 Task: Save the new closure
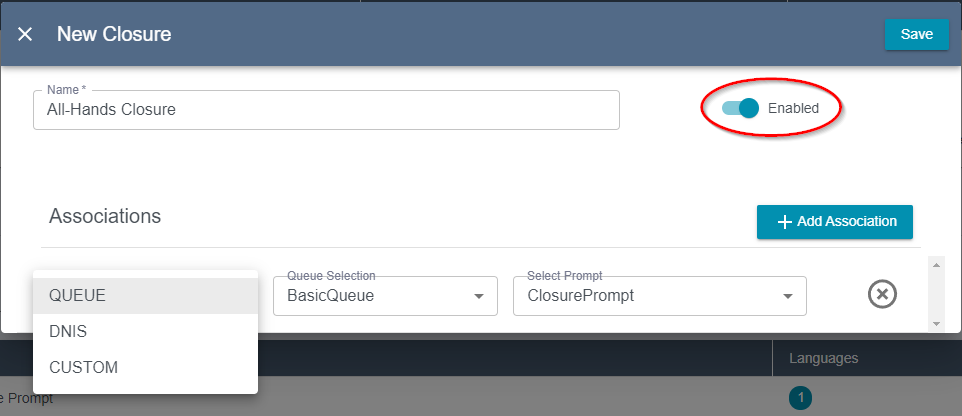coord(917,34)
